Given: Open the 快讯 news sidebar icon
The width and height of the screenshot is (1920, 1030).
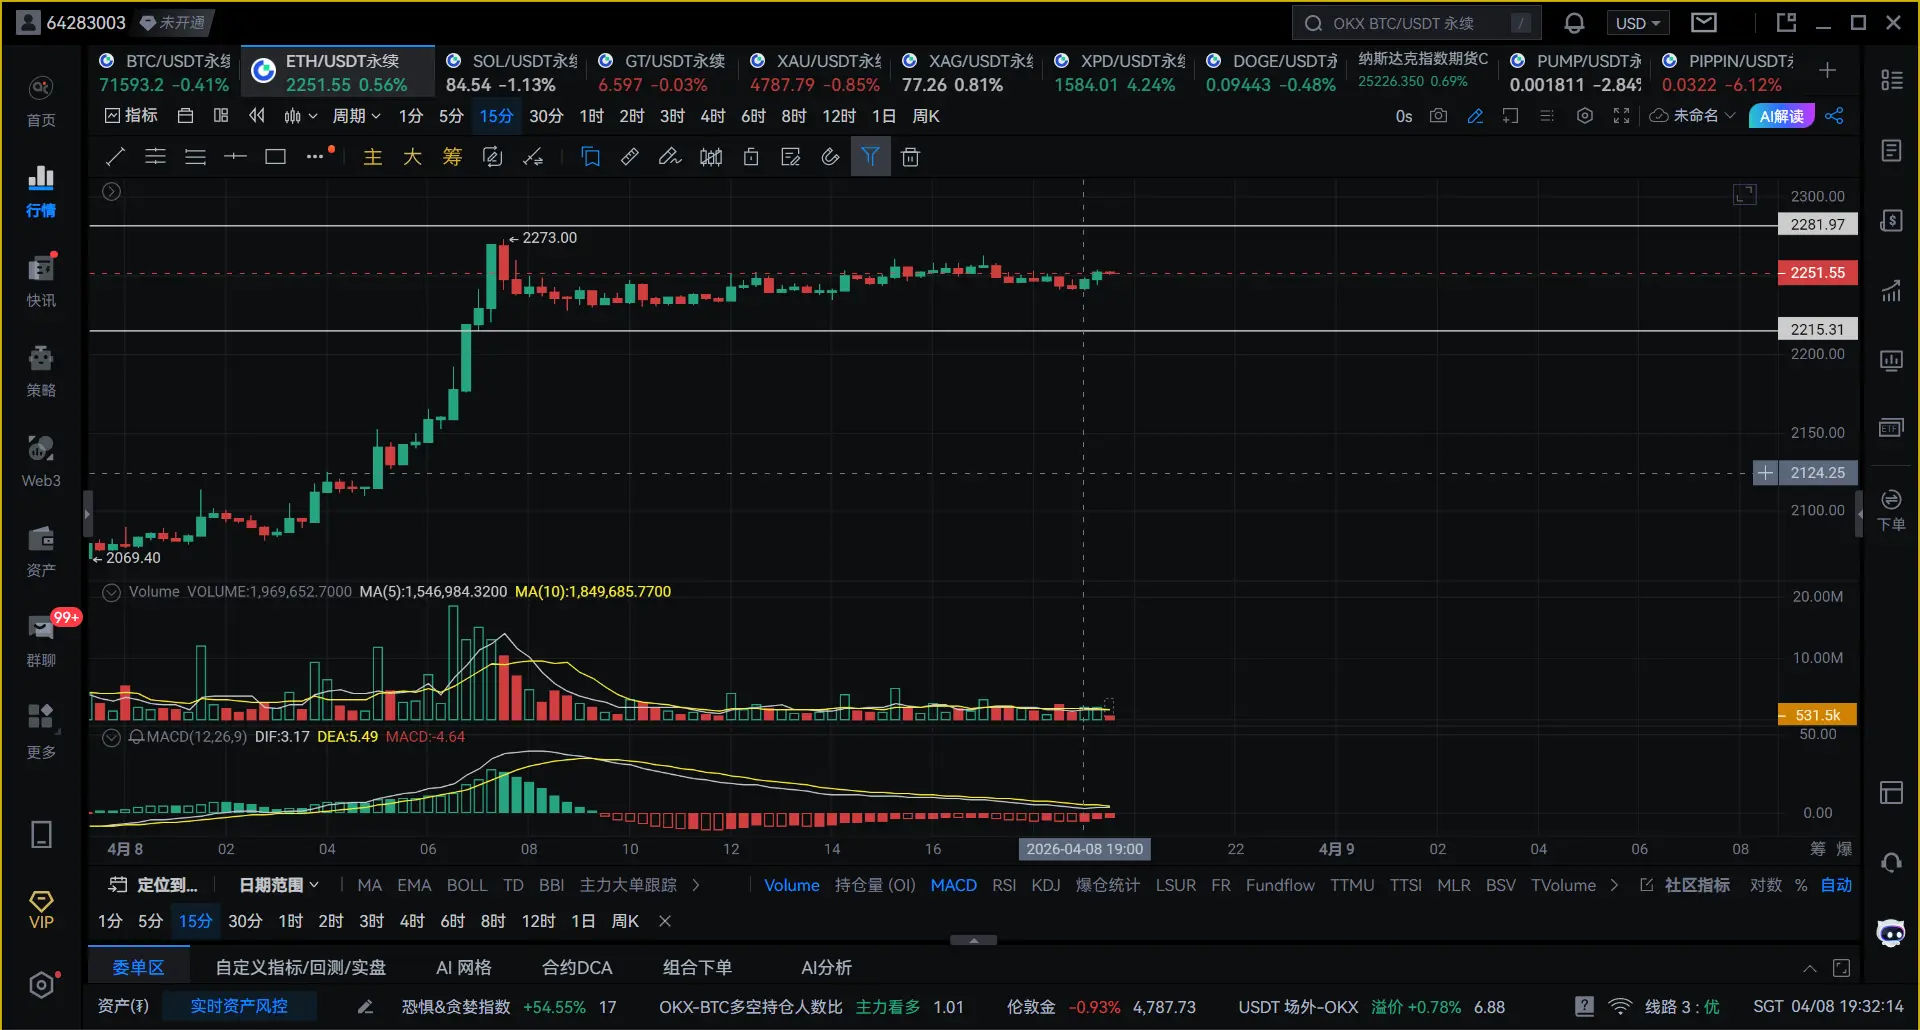Looking at the screenshot, I should click(41, 281).
